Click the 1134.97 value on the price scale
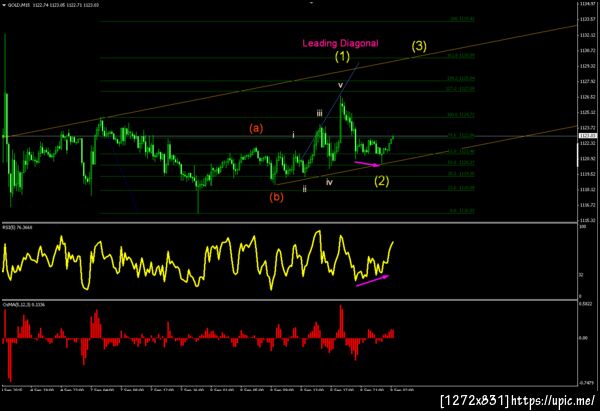The height and width of the screenshot is (411, 600). click(587, 4)
